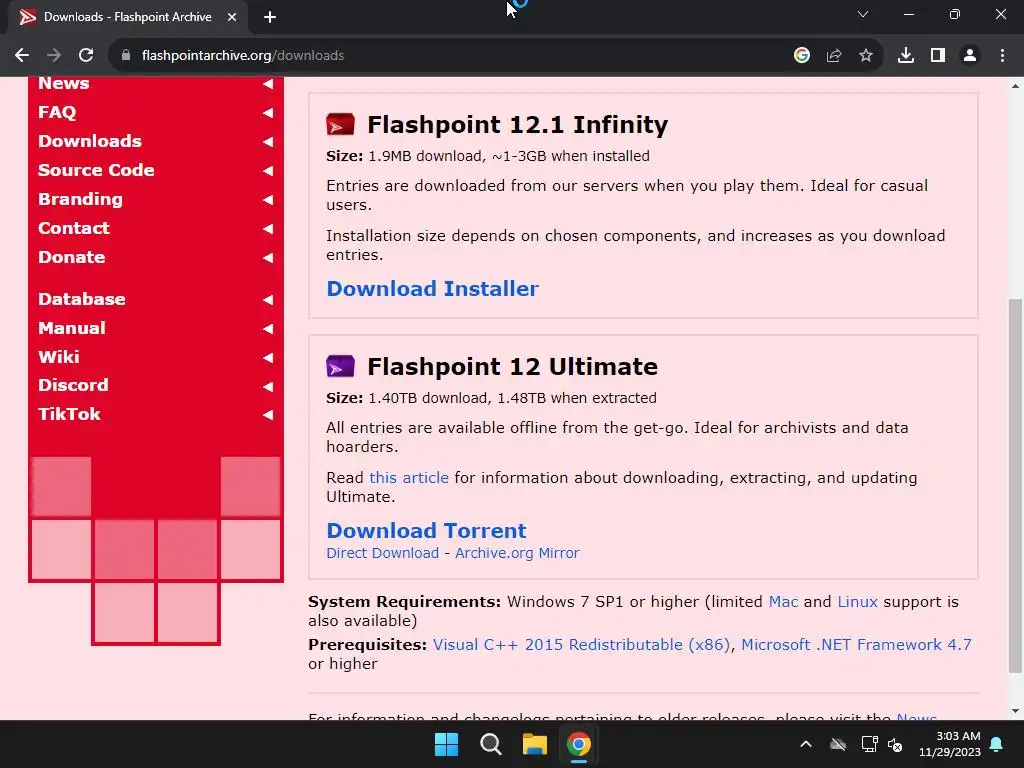
Task: Open the tab search chevron
Action: [863, 14]
